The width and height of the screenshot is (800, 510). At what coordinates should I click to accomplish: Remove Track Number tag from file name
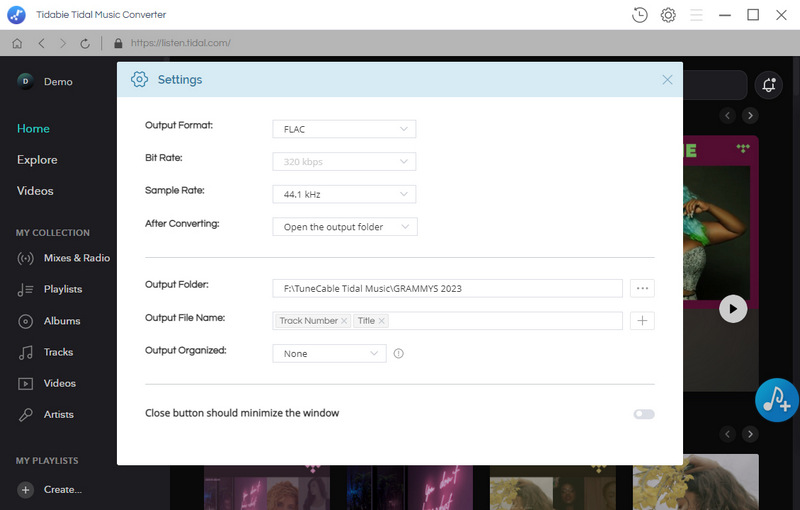tap(344, 321)
